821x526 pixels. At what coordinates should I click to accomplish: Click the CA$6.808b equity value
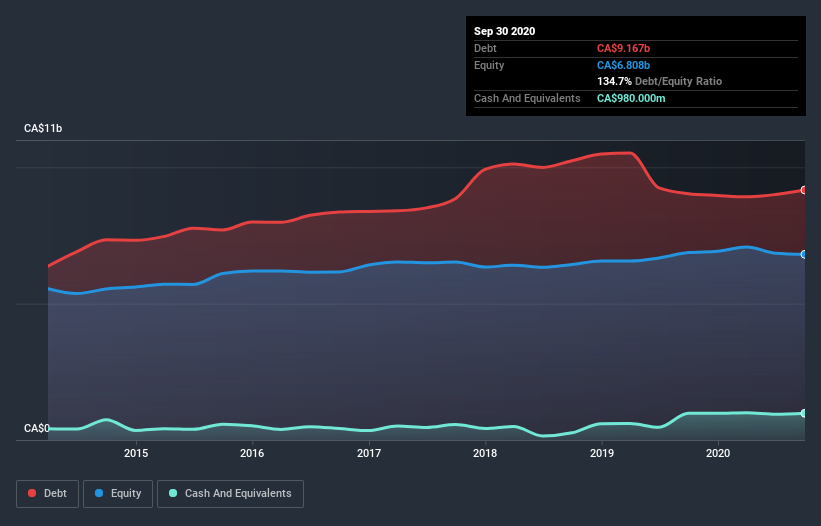[x=624, y=65]
